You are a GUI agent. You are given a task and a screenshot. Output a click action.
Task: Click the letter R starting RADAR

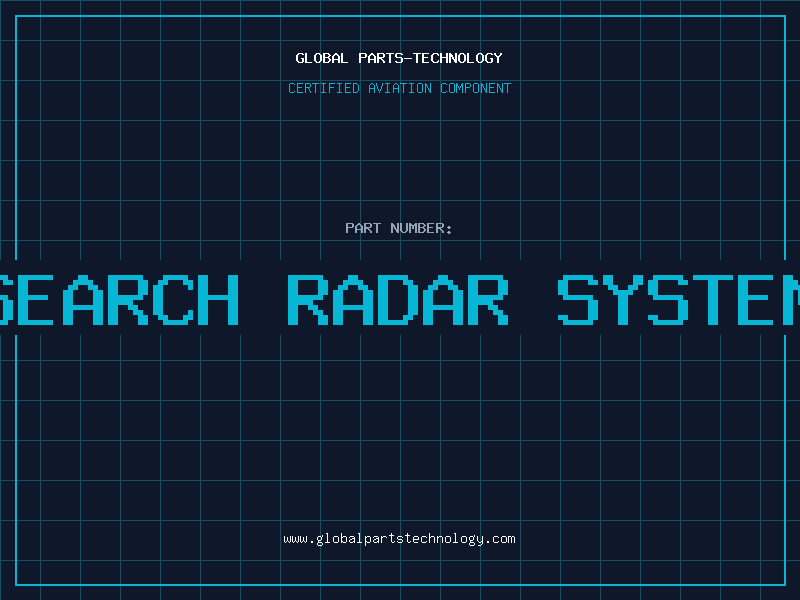tap(310, 299)
